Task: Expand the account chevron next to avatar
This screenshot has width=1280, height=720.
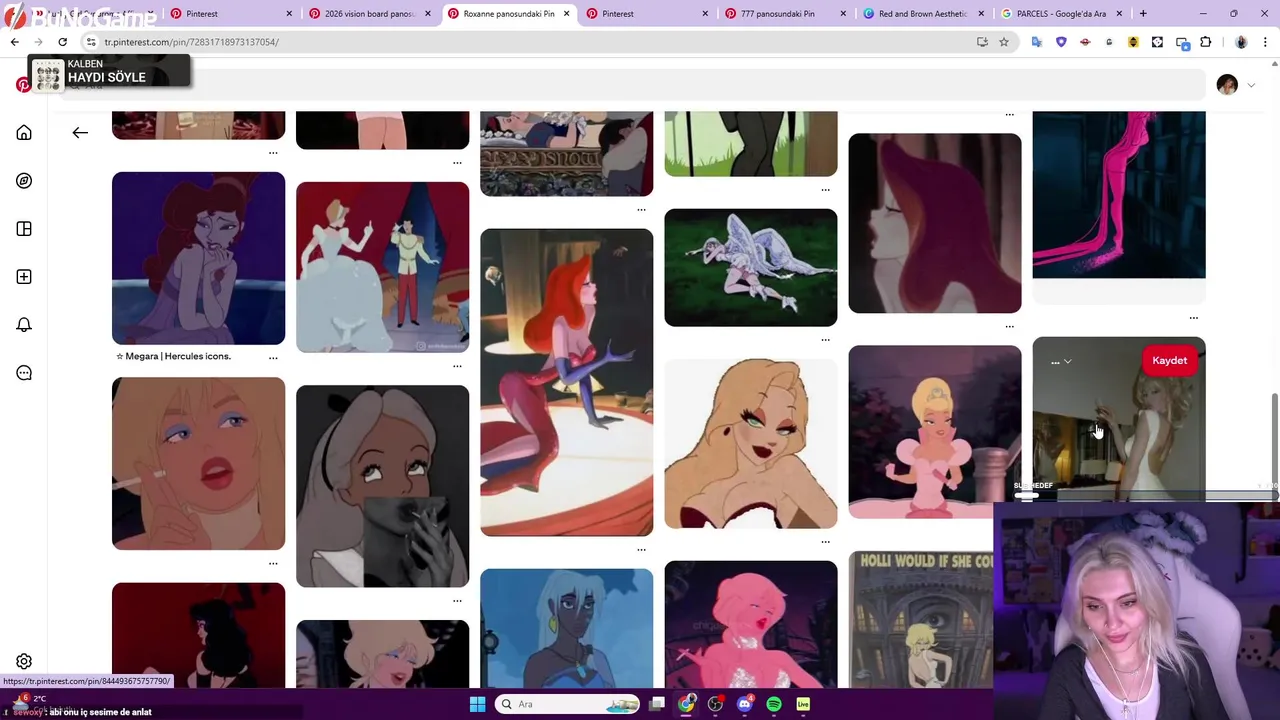Action: pos(1251,86)
